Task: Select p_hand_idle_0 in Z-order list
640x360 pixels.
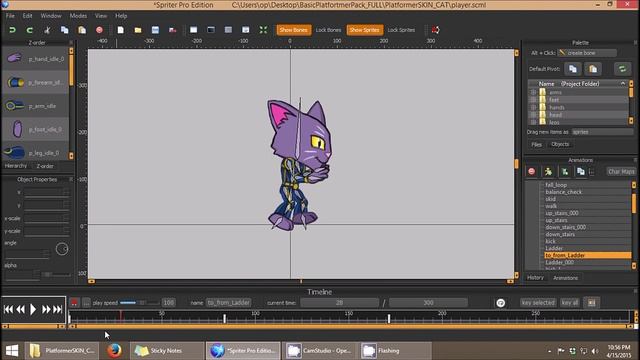Action: (36, 59)
